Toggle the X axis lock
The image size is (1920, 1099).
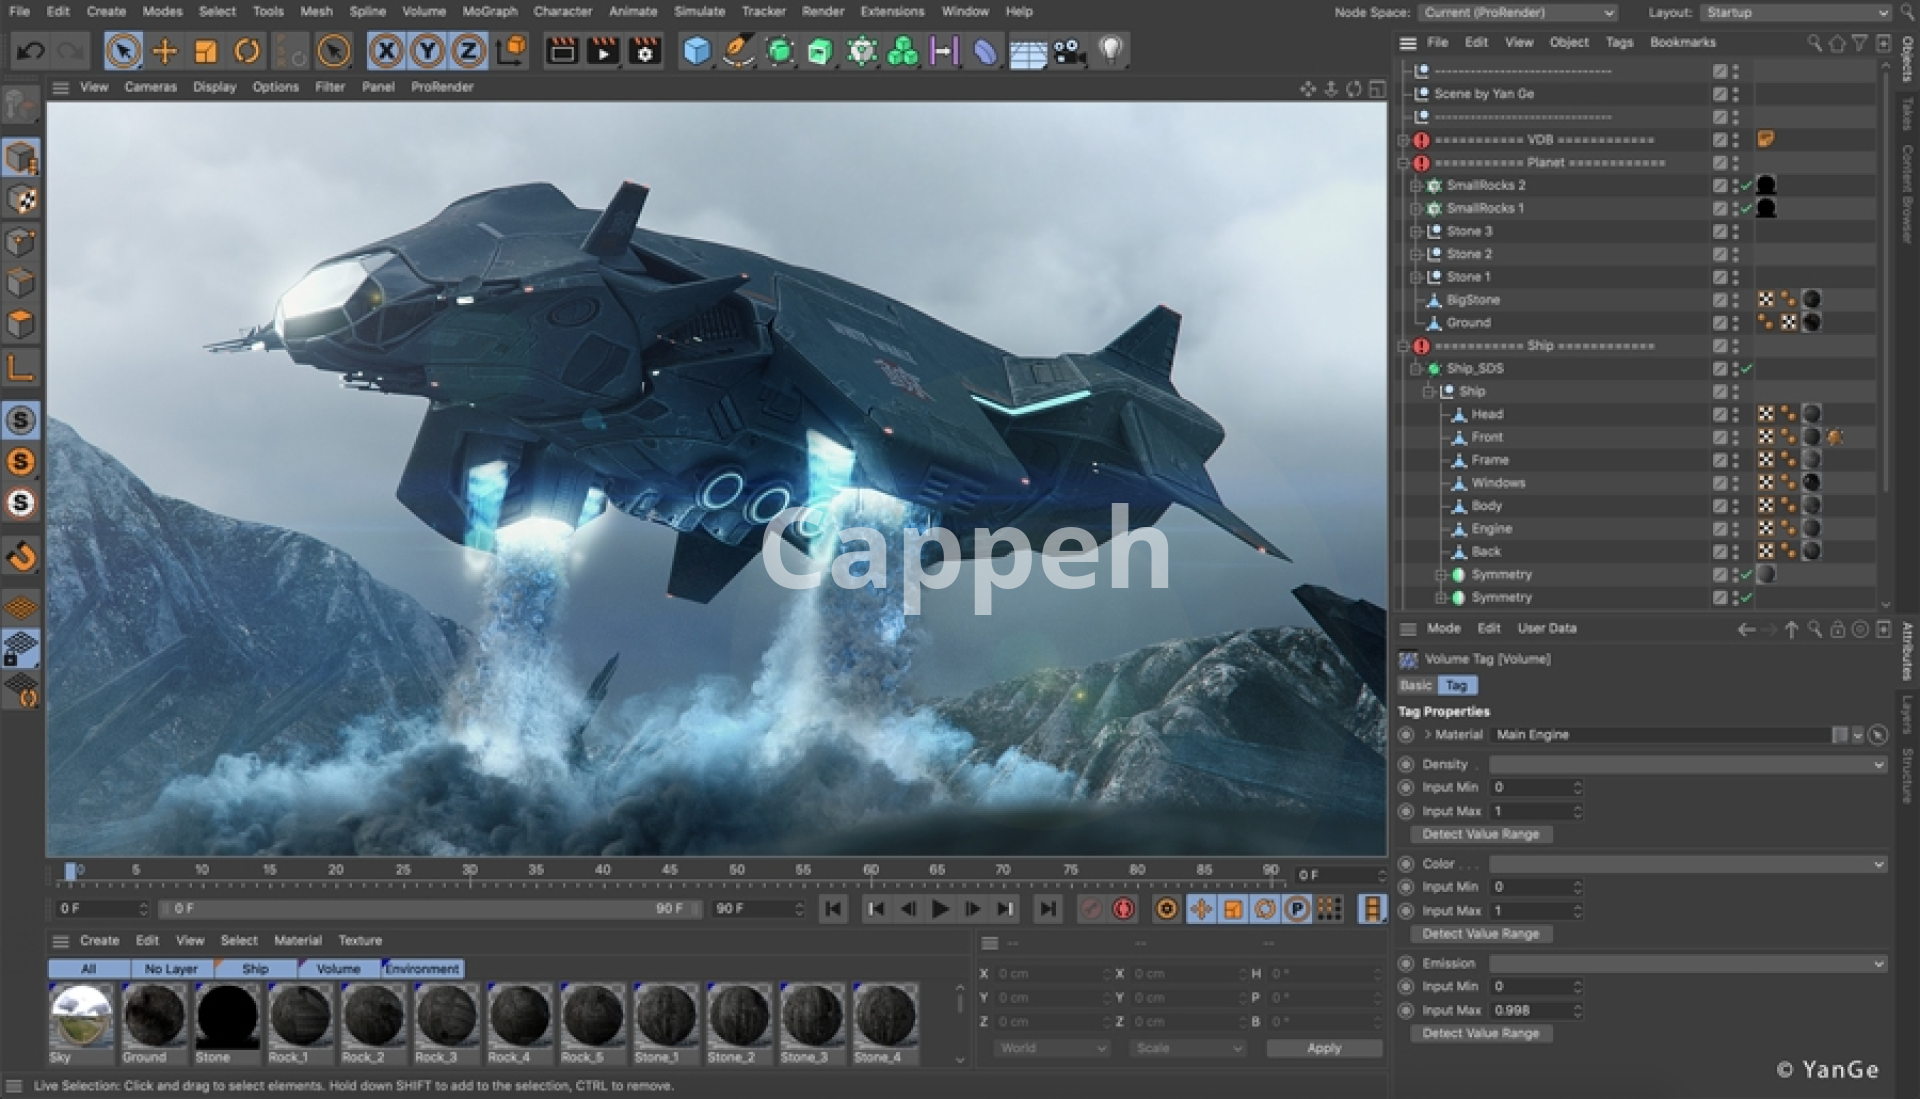[x=386, y=50]
